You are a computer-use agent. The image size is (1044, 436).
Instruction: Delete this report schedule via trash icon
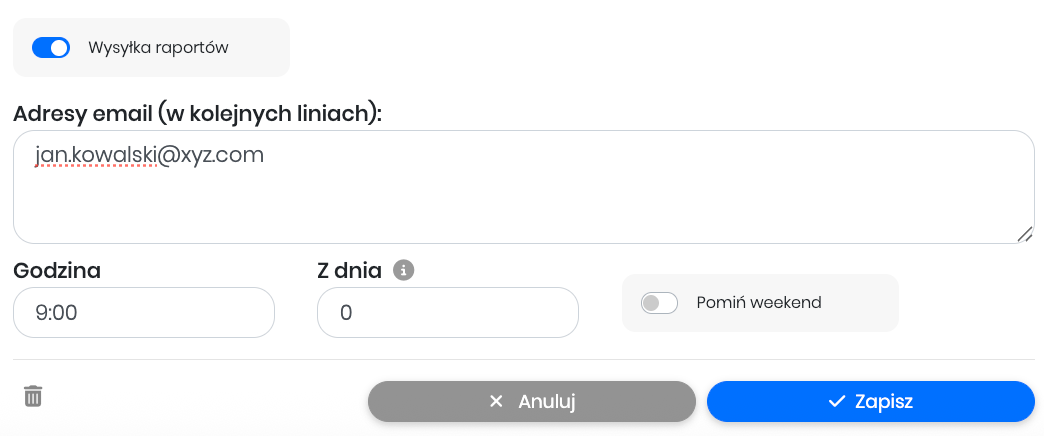click(x=33, y=396)
